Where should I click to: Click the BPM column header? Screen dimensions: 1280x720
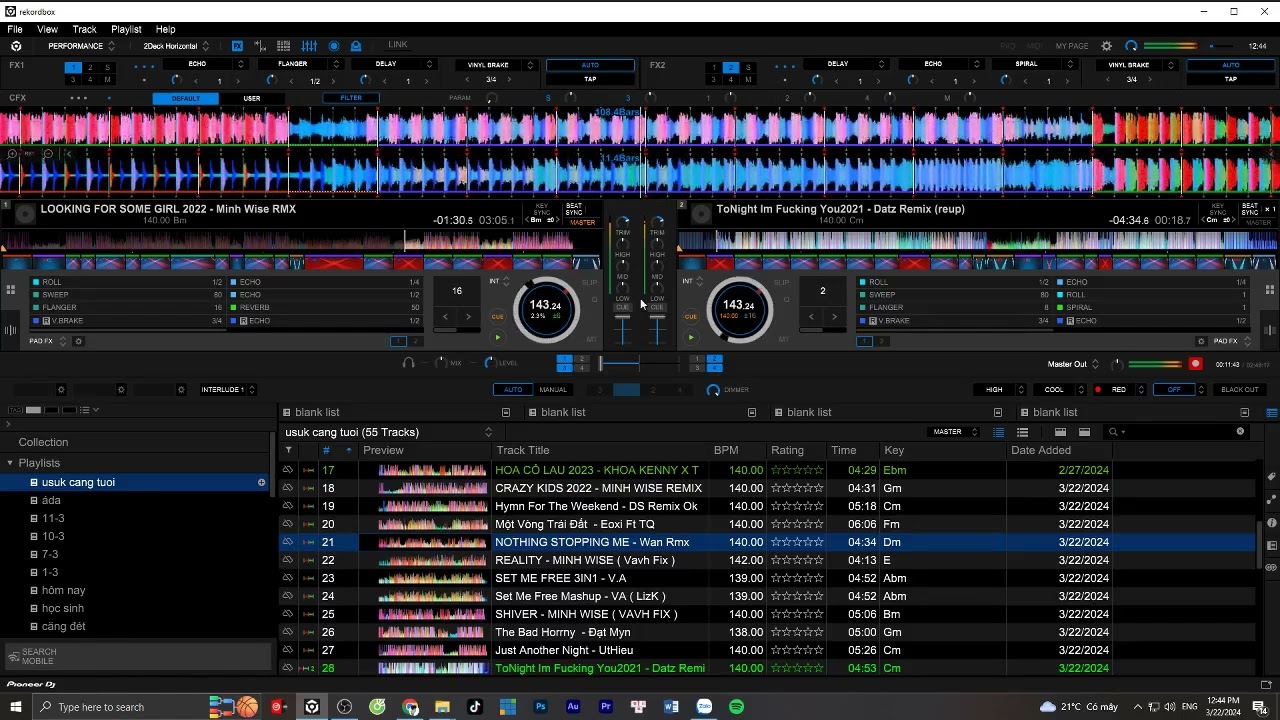[x=726, y=450]
